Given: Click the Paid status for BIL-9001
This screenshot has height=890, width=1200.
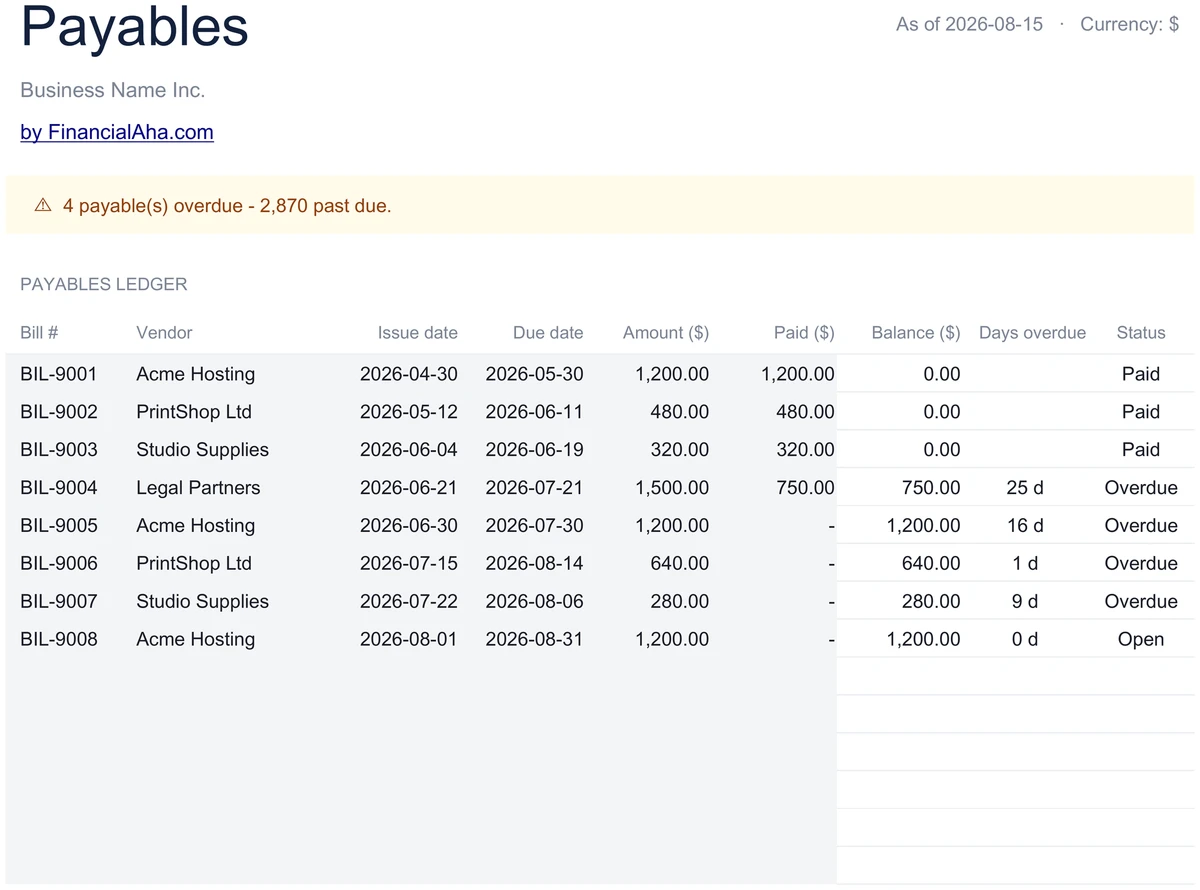Looking at the screenshot, I should point(1141,374).
